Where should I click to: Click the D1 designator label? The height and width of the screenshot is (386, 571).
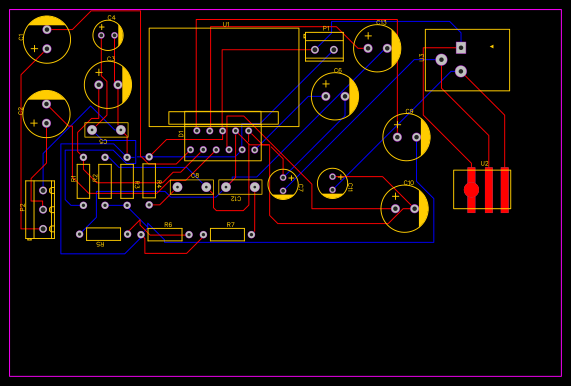(x=181, y=134)
